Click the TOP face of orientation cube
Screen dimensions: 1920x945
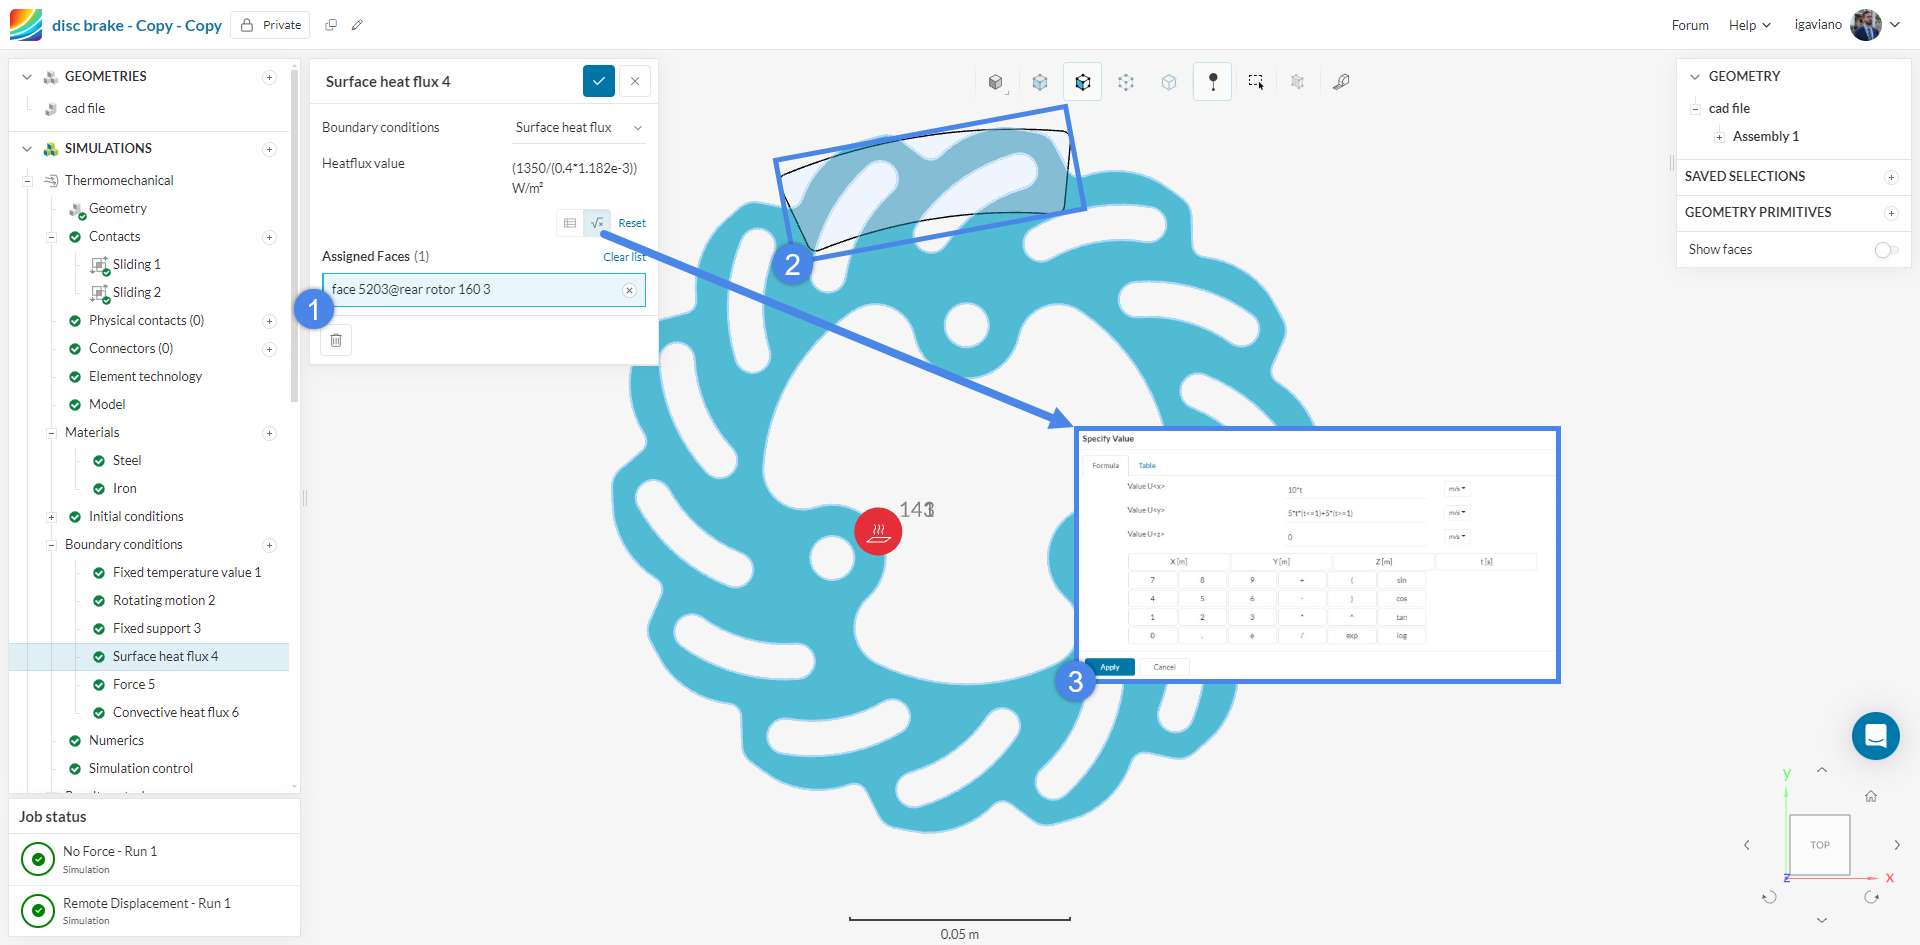(x=1820, y=845)
